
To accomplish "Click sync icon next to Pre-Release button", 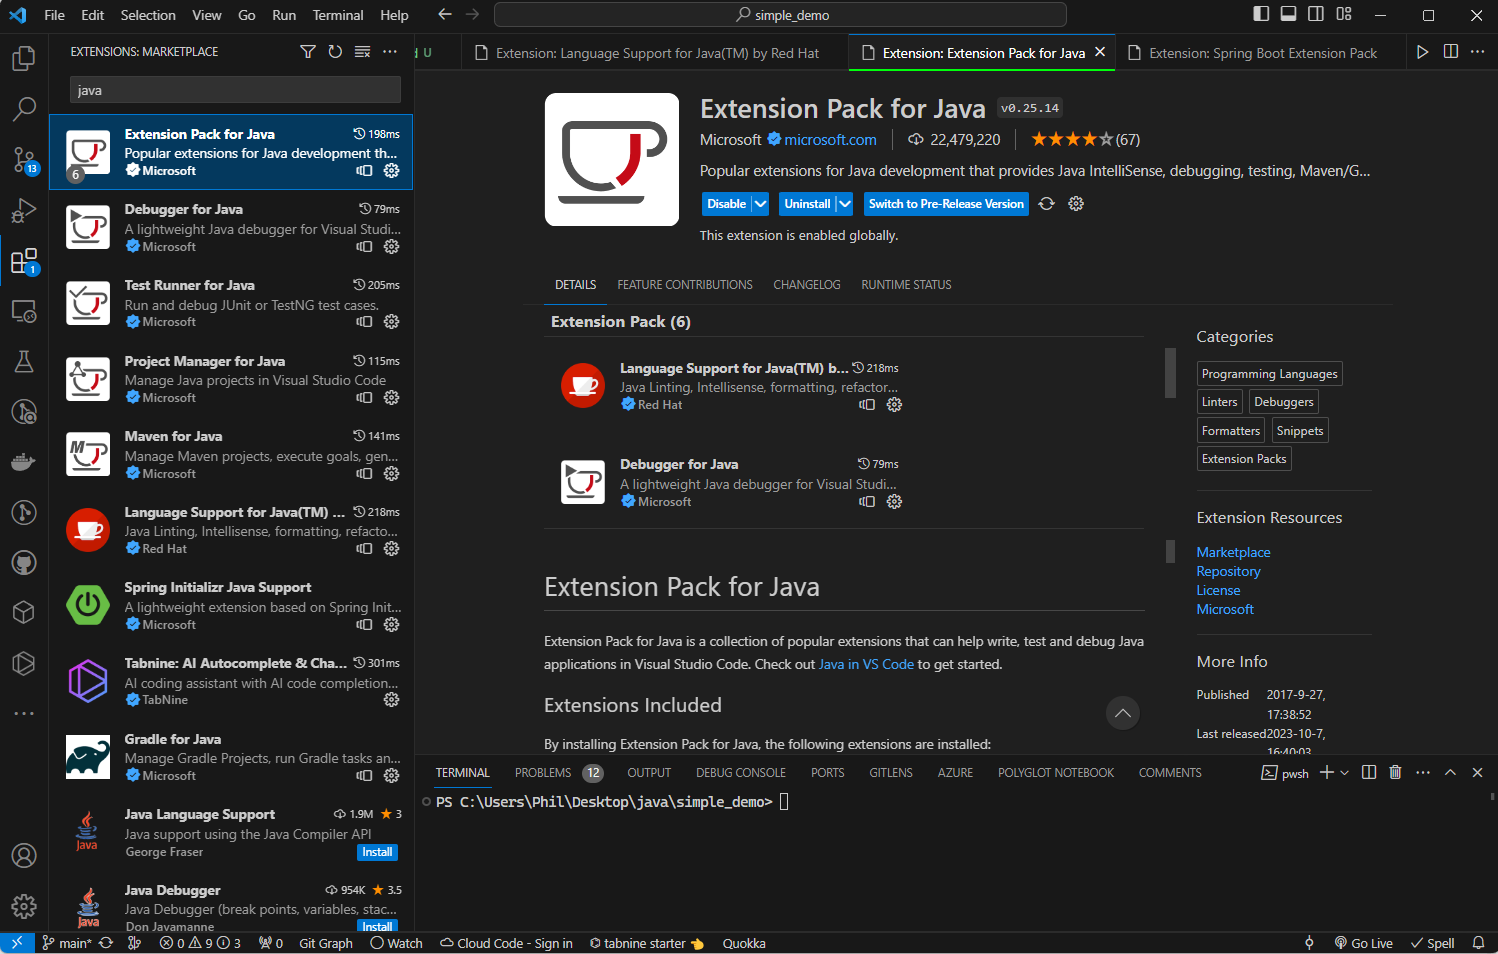I will tap(1046, 204).
